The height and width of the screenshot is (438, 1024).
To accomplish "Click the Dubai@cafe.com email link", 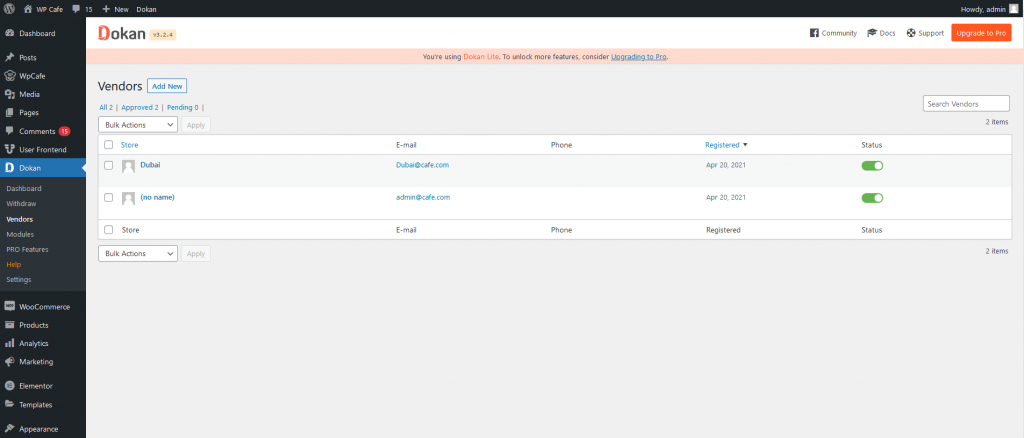I will pyautogui.click(x=422, y=164).
